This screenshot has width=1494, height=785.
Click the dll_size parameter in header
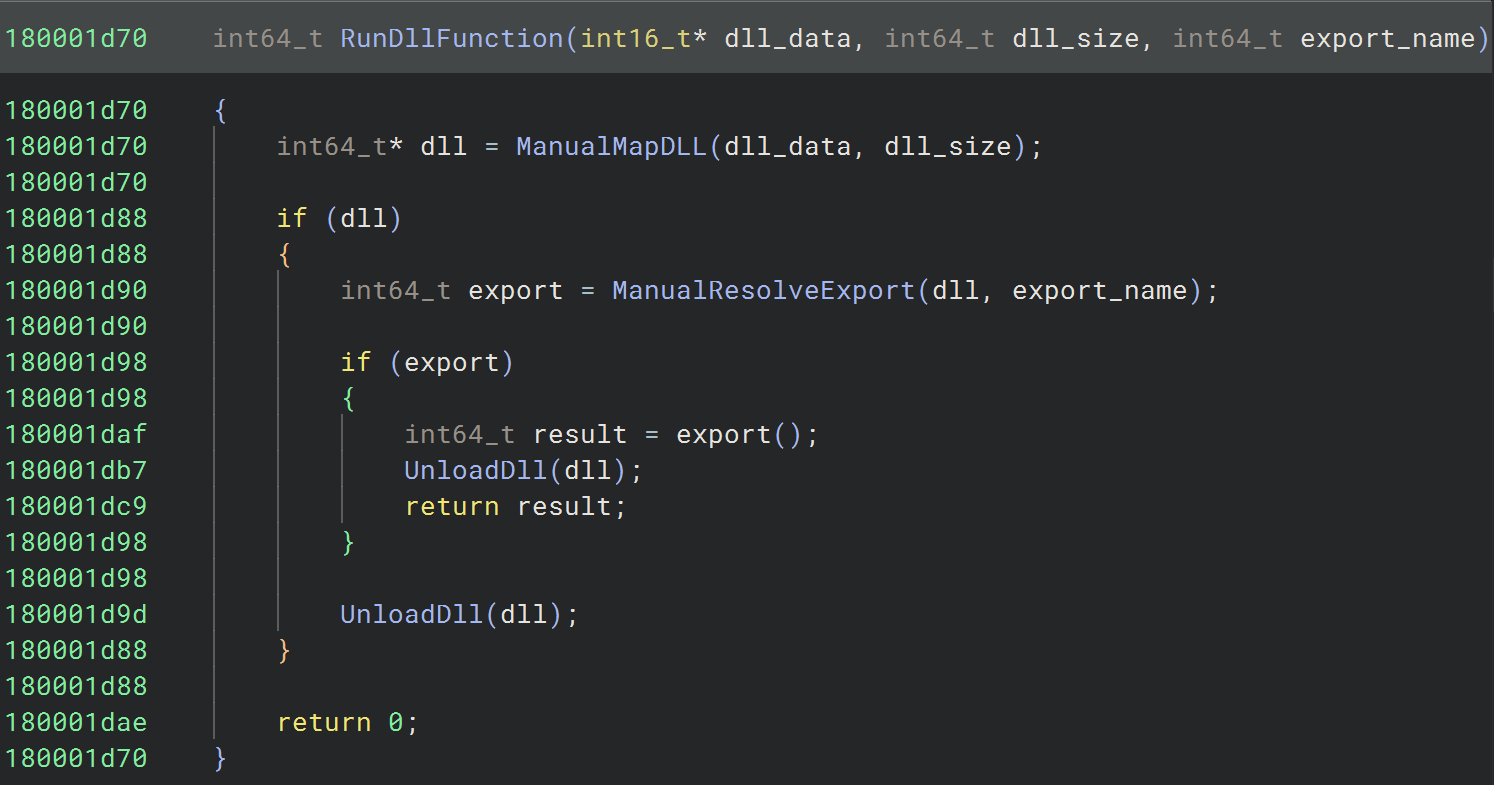pos(1076,39)
